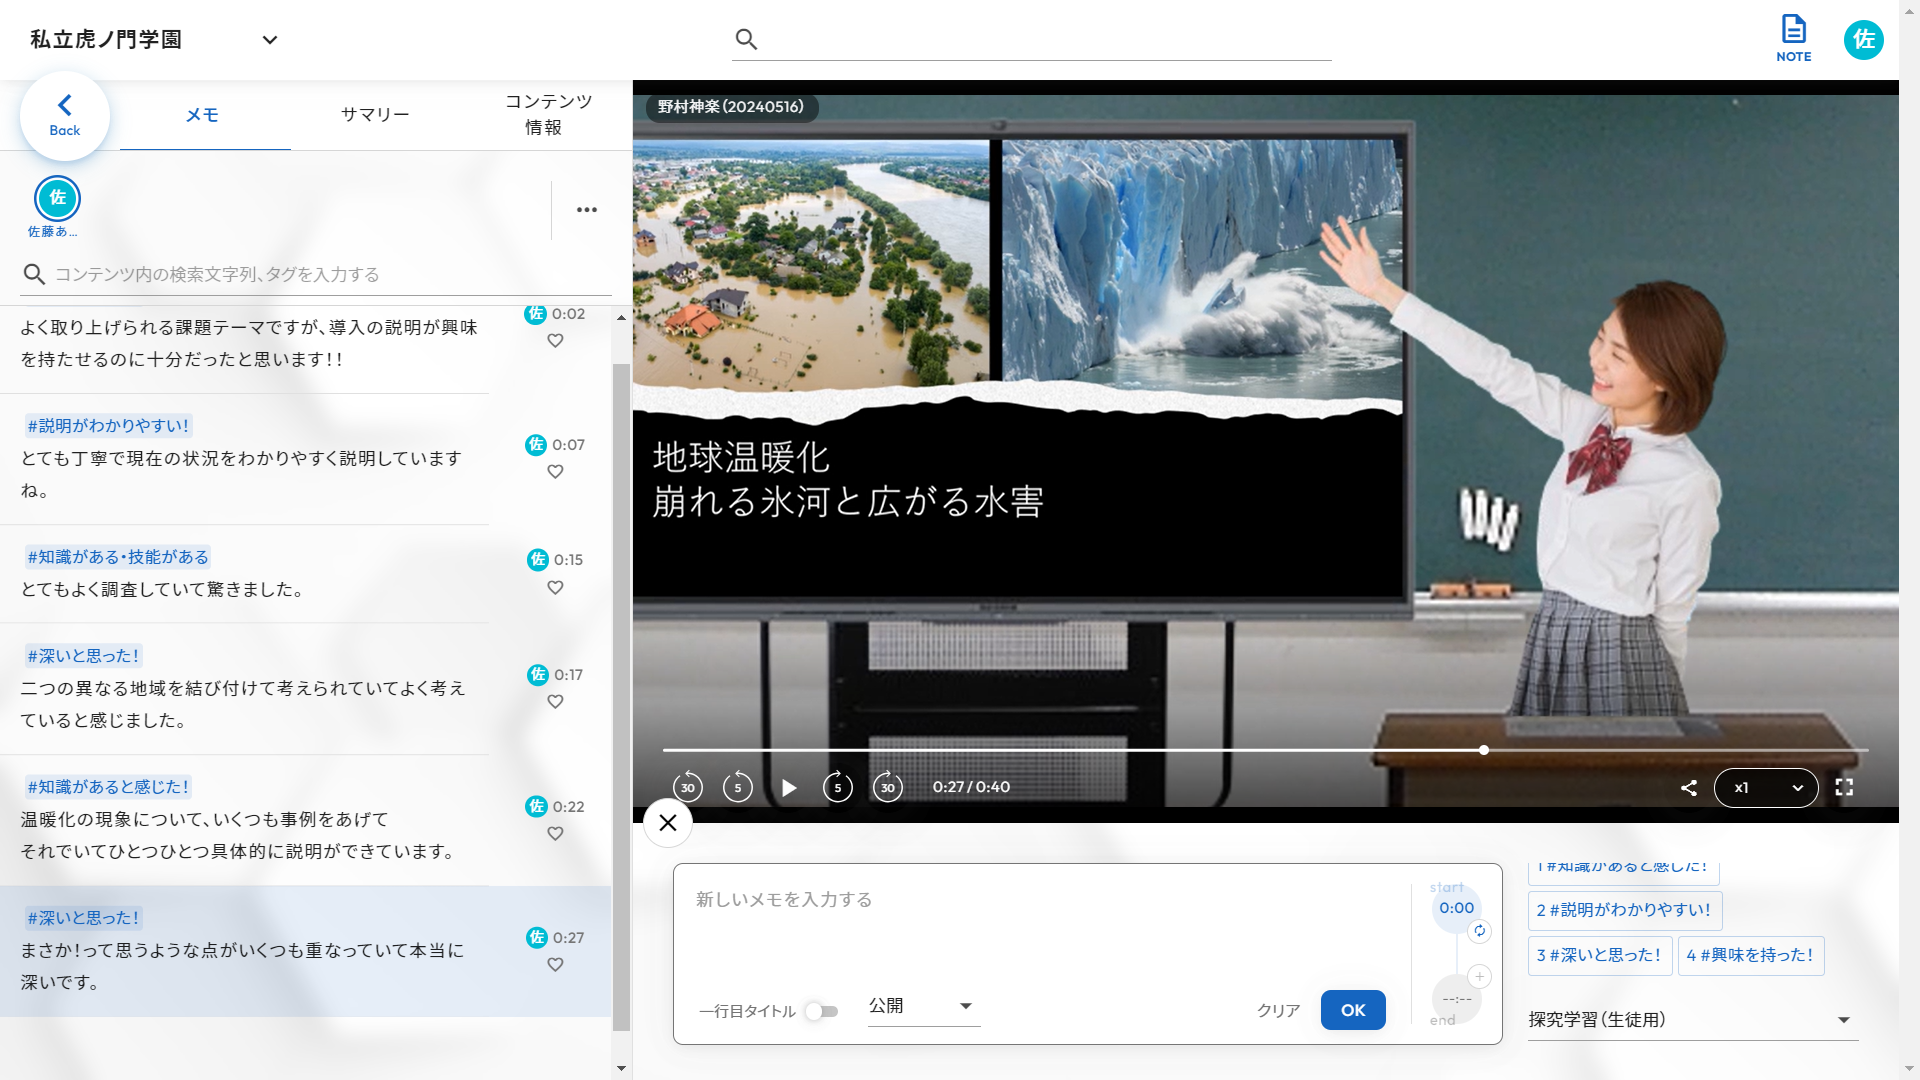1920x1080 pixels.
Task: Click the 0:27 / 0:40 playback time display
Action: coord(971,787)
